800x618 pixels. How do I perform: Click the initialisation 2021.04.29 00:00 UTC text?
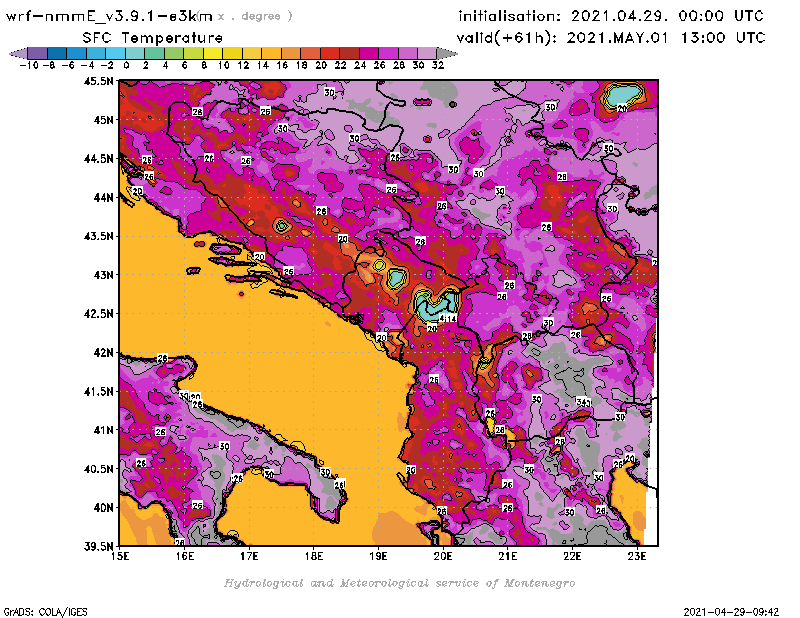[x=611, y=16]
